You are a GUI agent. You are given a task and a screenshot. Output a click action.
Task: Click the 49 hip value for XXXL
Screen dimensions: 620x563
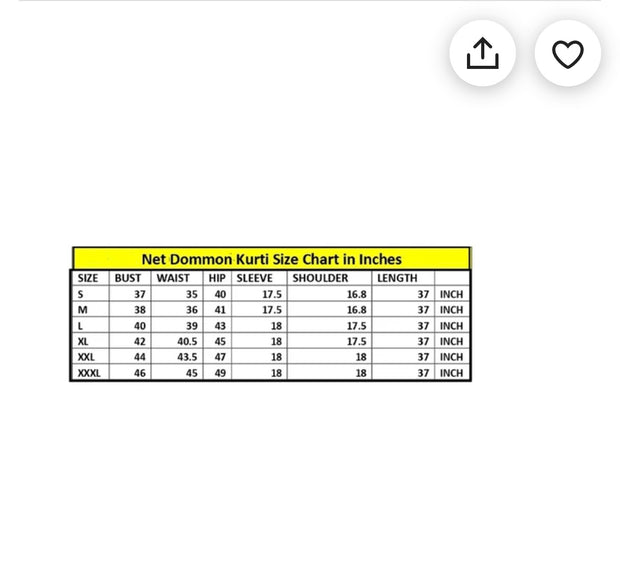pyautogui.click(x=220, y=373)
